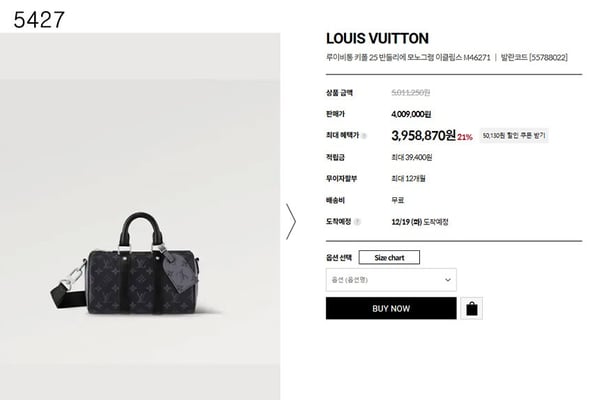Screen dimensions: 600x400
Task: Click the 12/19 arrival date text
Action: [420, 222]
